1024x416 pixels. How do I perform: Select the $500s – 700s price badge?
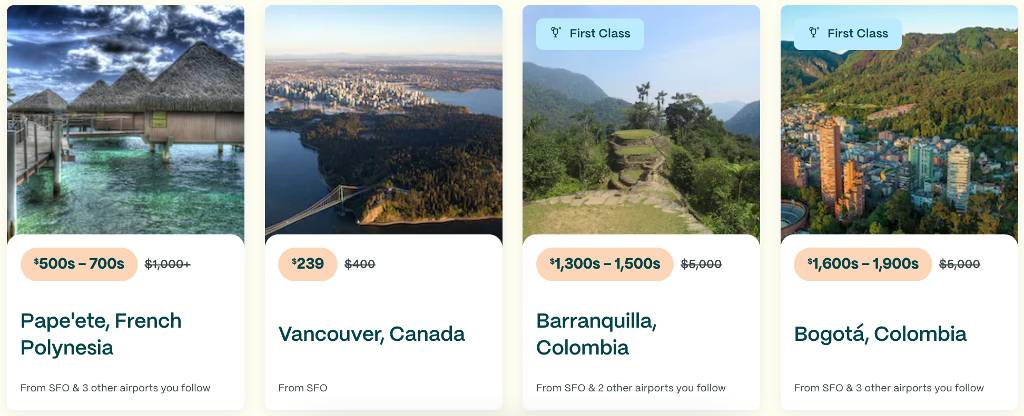coord(79,264)
